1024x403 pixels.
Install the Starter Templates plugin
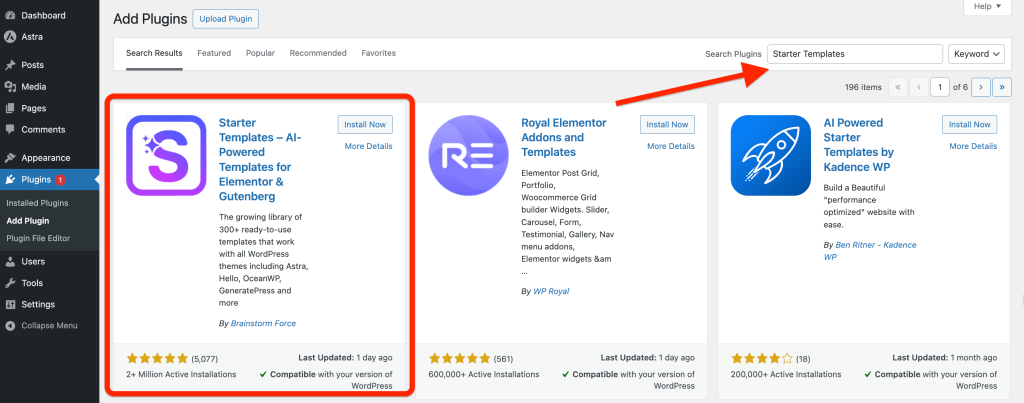click(365, 125)
